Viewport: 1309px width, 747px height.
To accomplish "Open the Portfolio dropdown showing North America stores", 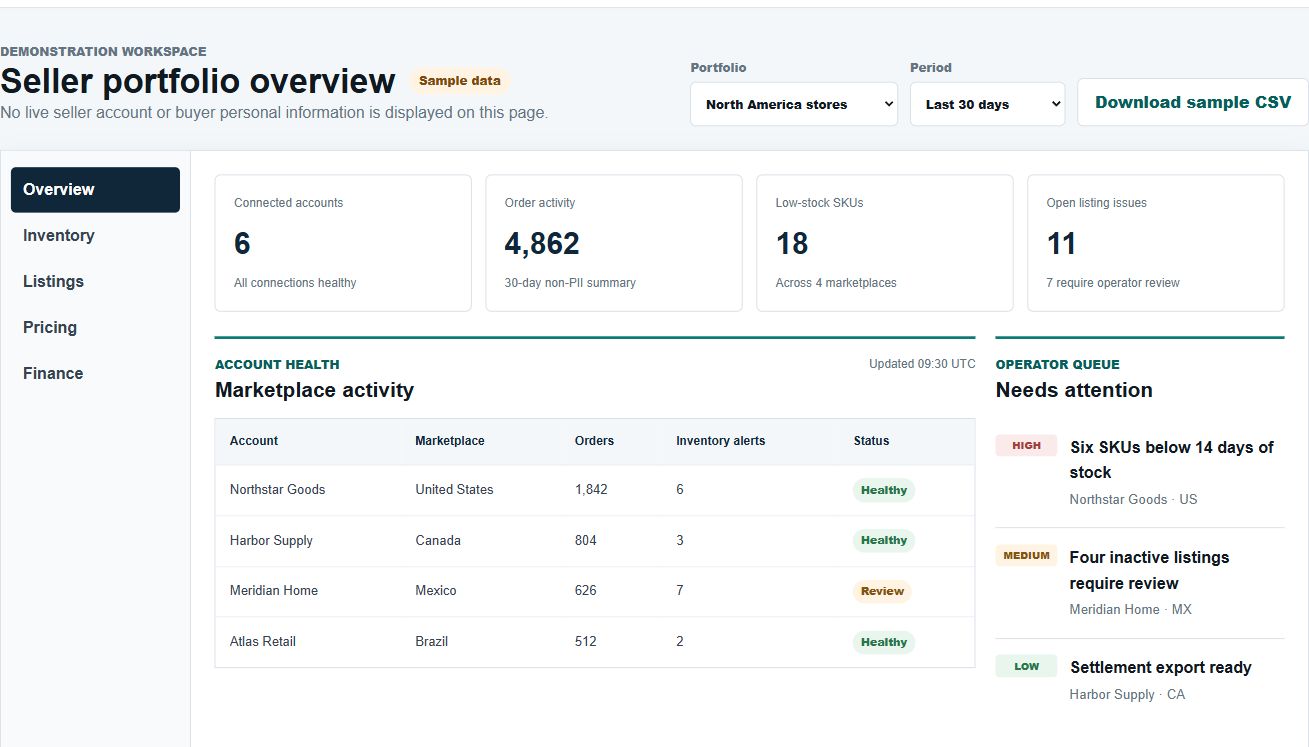I will click(x=794, y=104).
